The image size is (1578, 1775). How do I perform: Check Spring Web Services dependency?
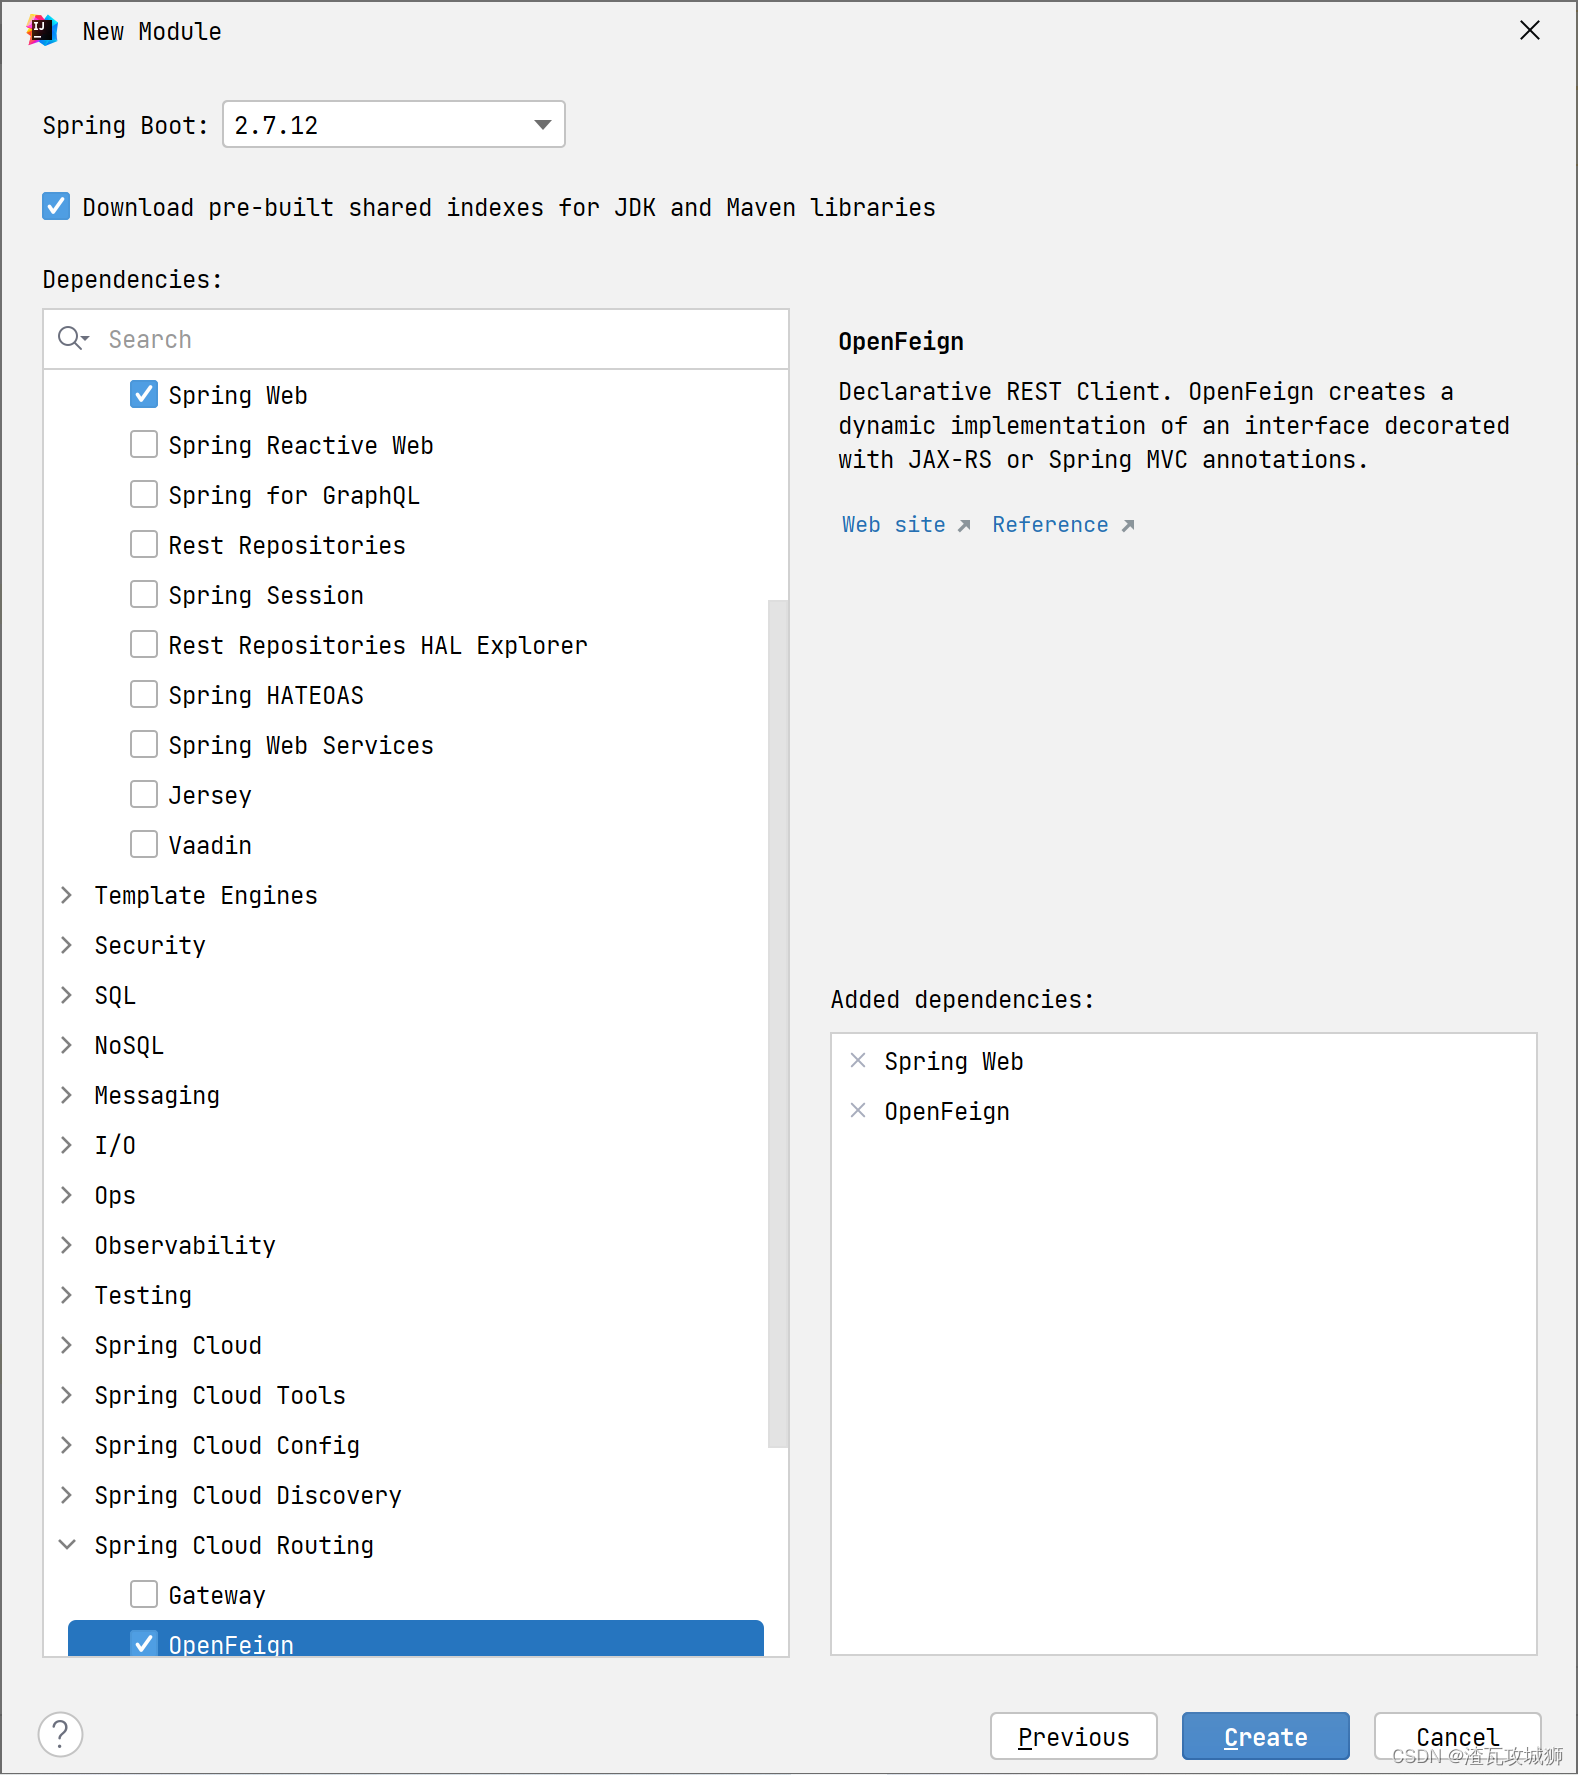click(x=144, y=745)
